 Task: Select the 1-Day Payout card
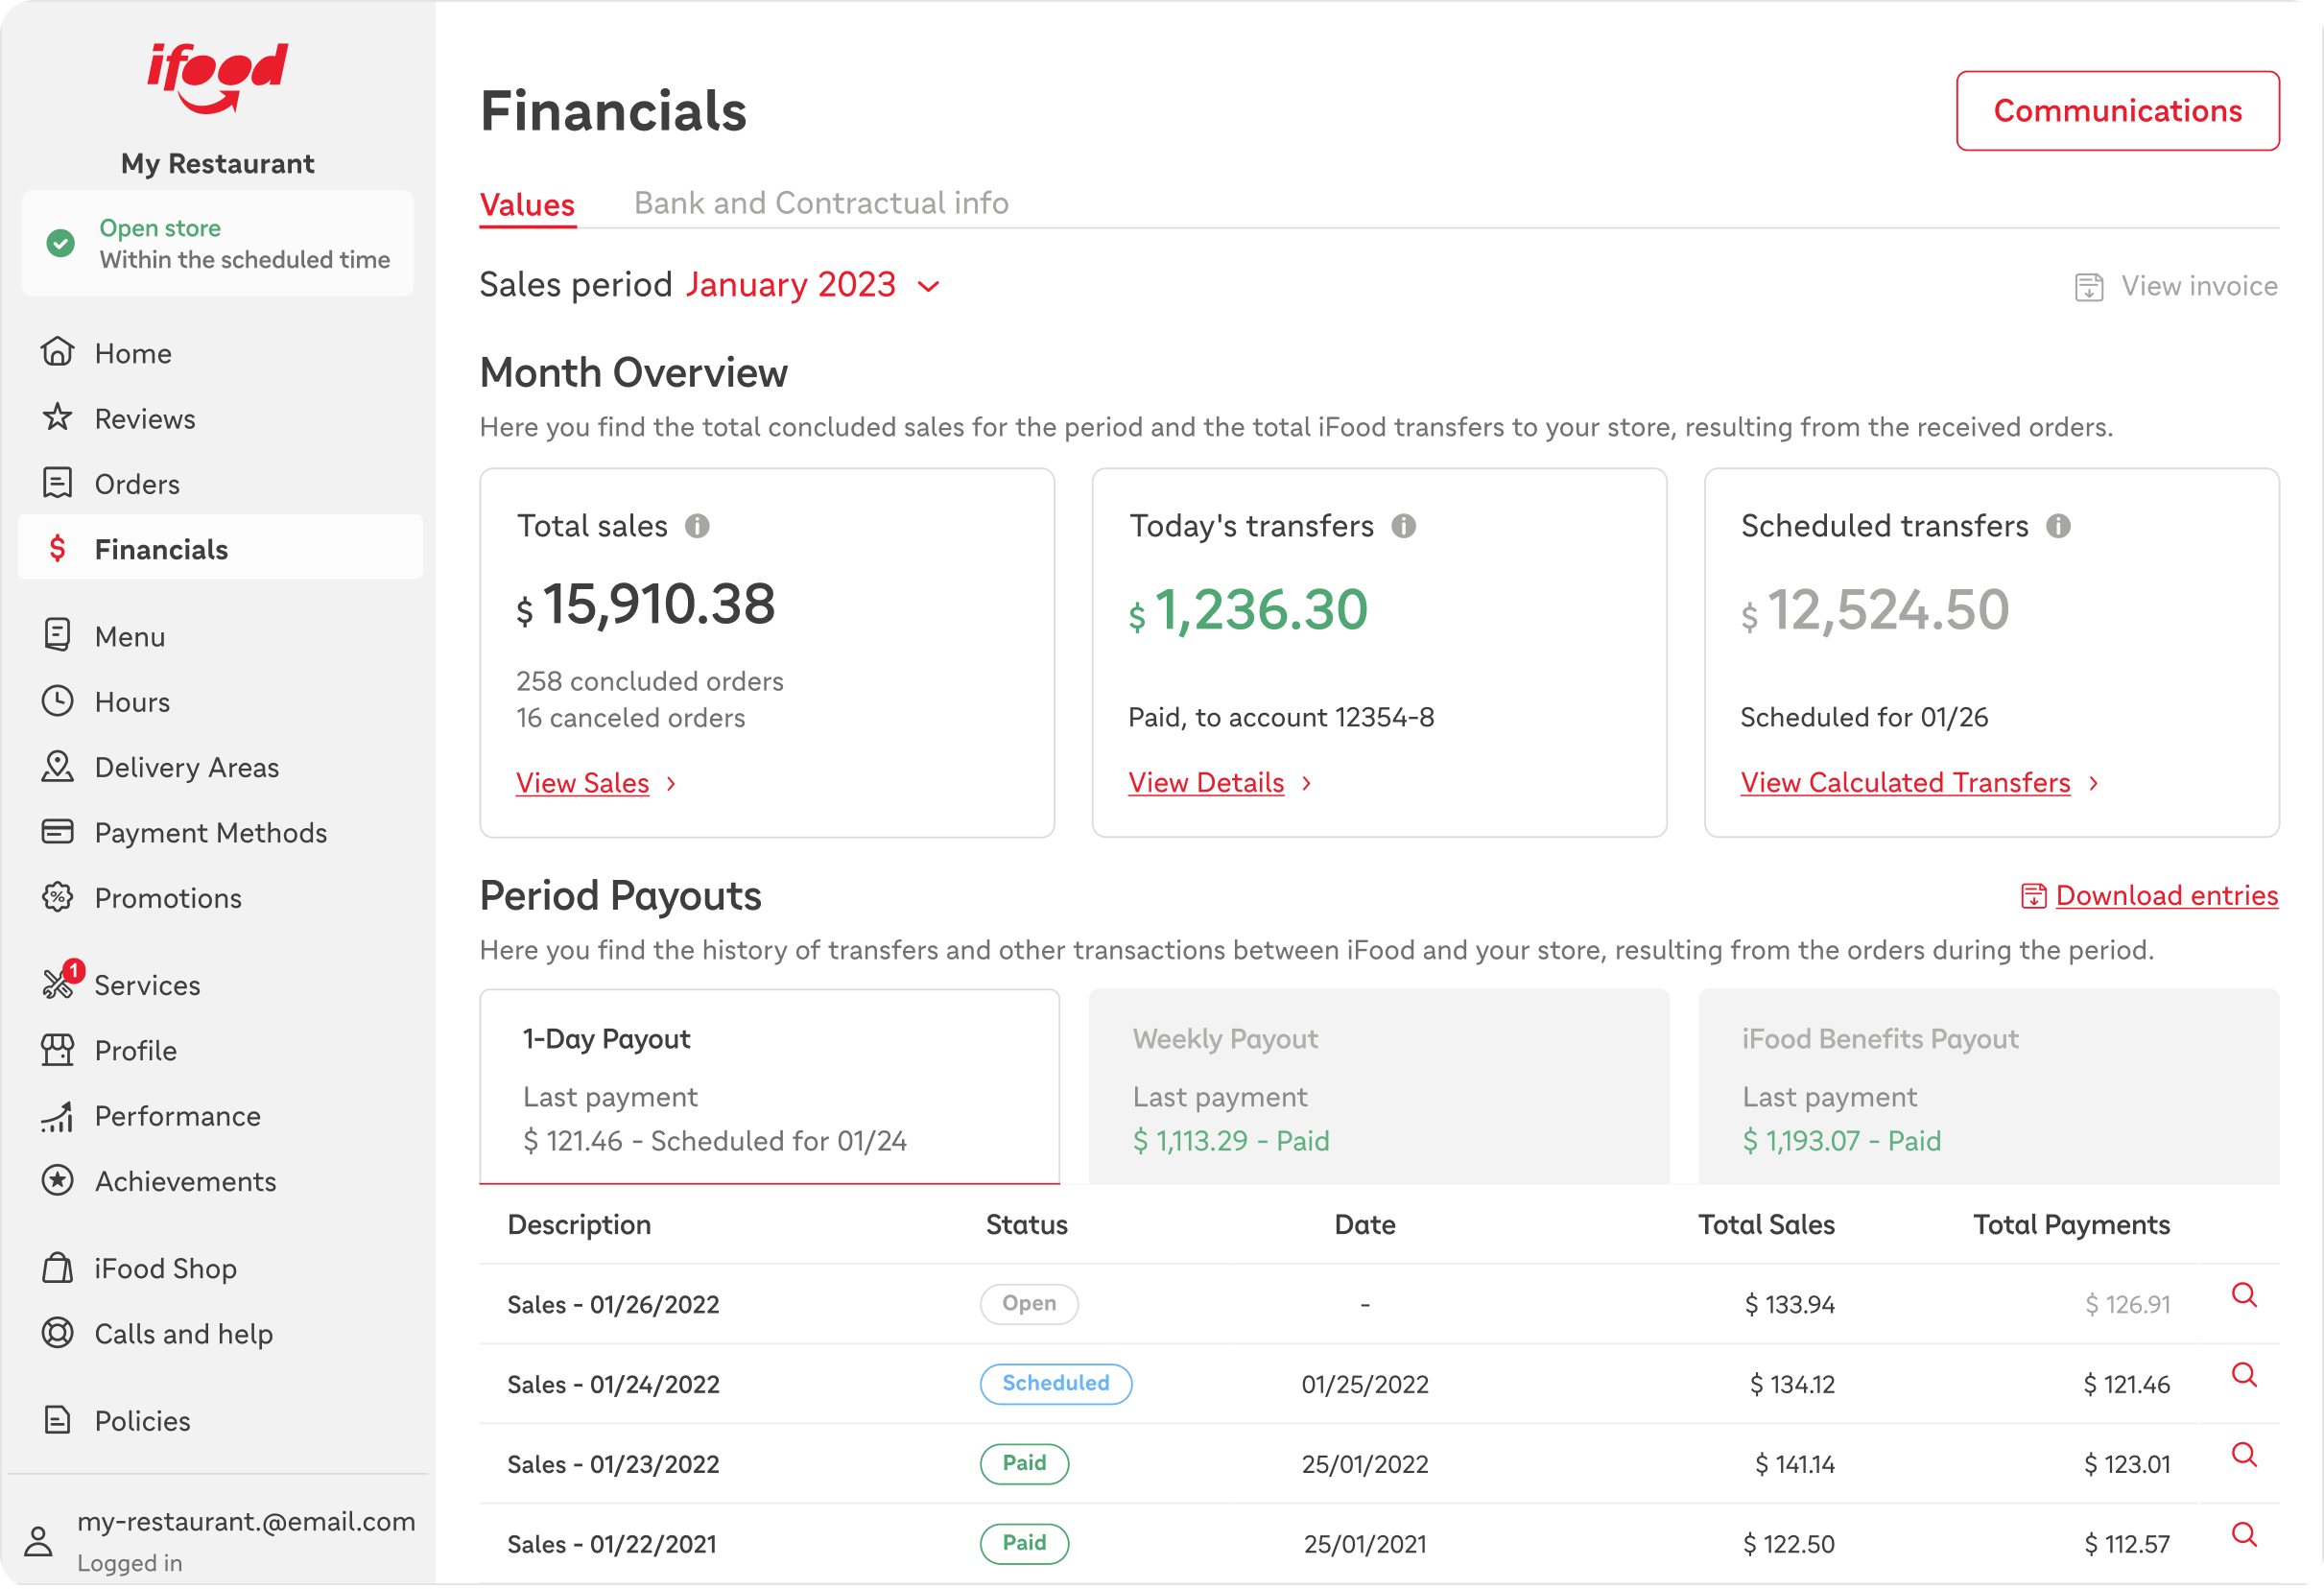tap(768, 1087)
